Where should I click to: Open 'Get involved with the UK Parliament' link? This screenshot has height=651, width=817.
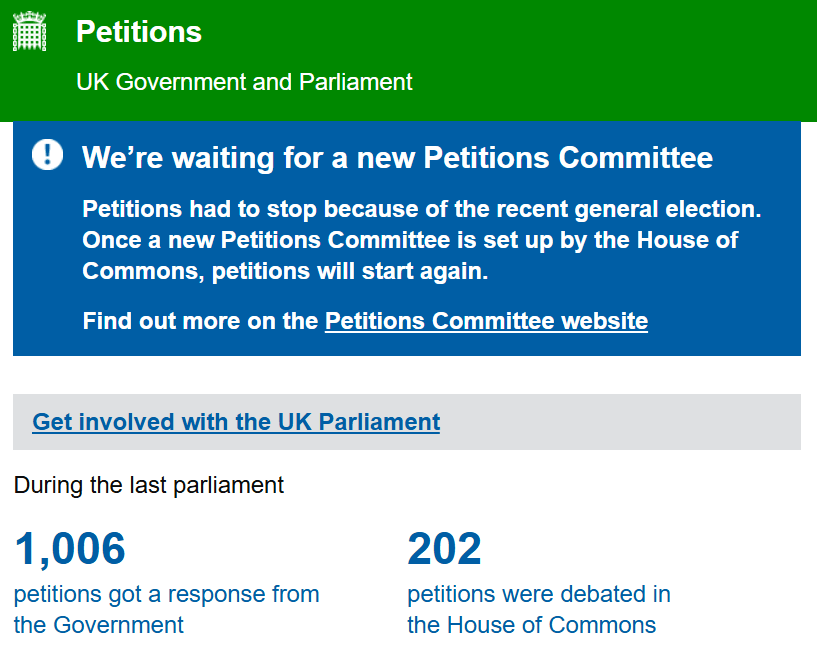coord(236,422)
